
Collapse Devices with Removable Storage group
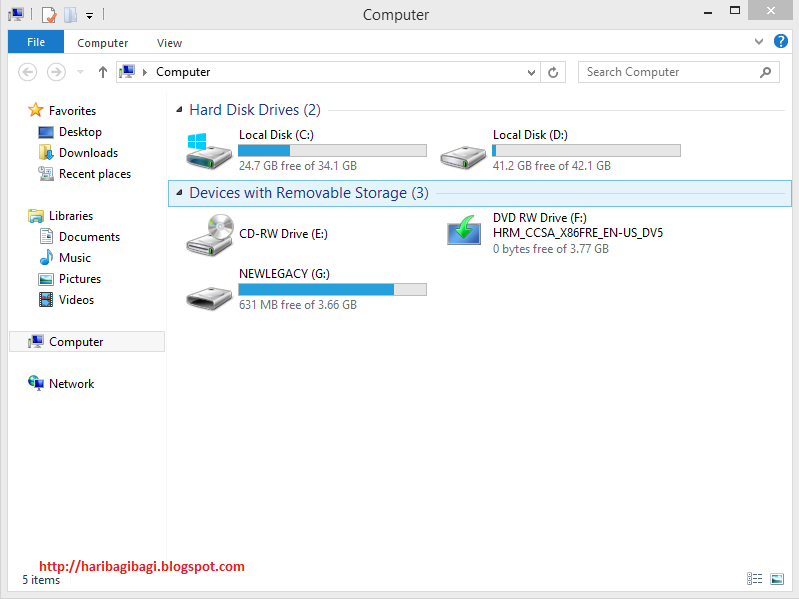(179, 193)
